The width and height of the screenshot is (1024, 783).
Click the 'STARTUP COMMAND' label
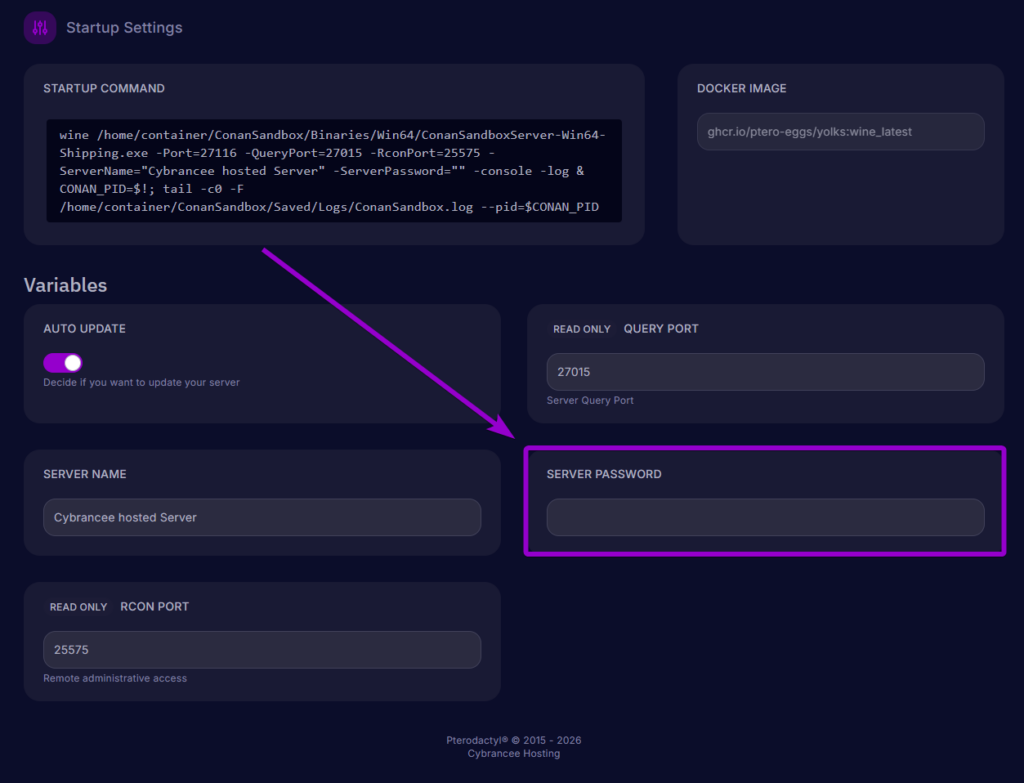tap(104, 88)
